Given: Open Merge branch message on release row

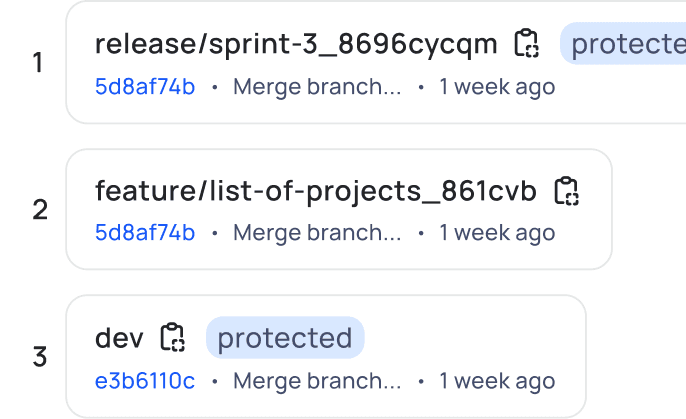Looking at the screenshot, I should 317,87.
